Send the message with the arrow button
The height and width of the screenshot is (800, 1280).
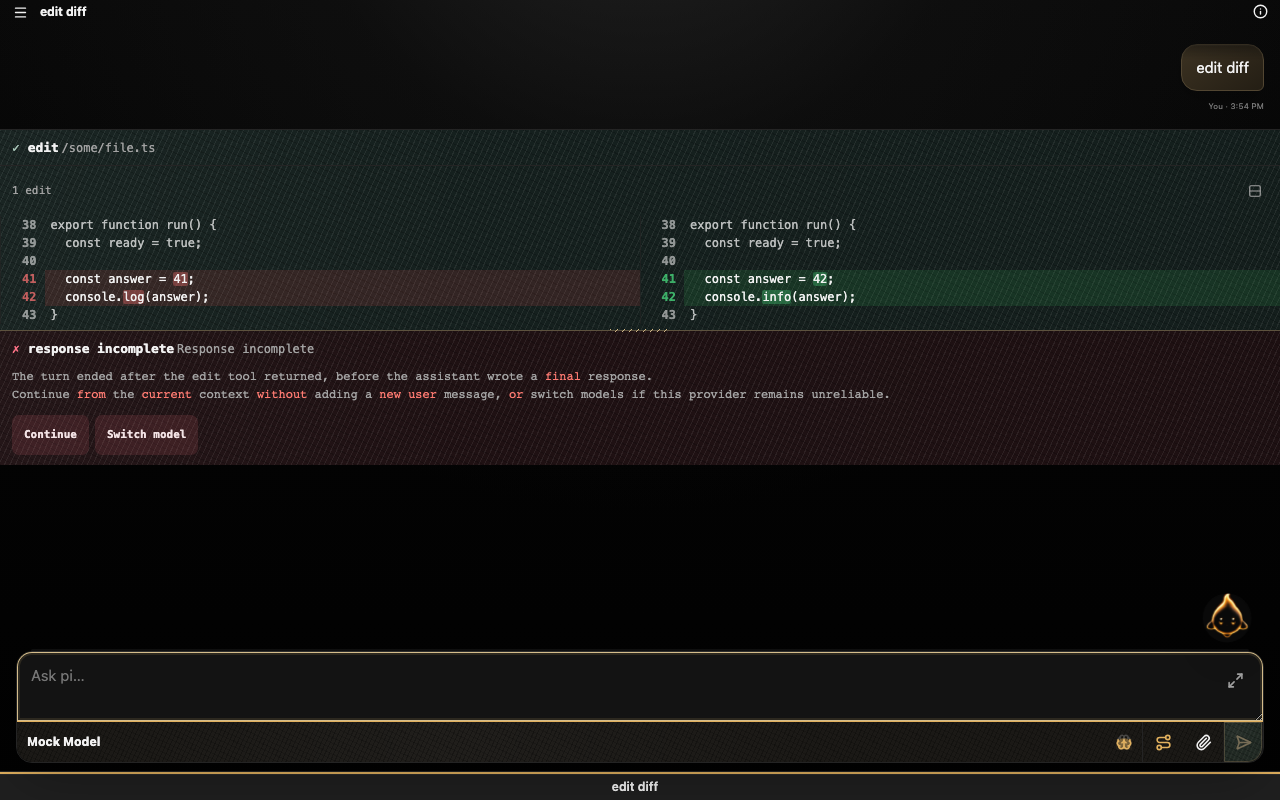(x=1243, y=743)
